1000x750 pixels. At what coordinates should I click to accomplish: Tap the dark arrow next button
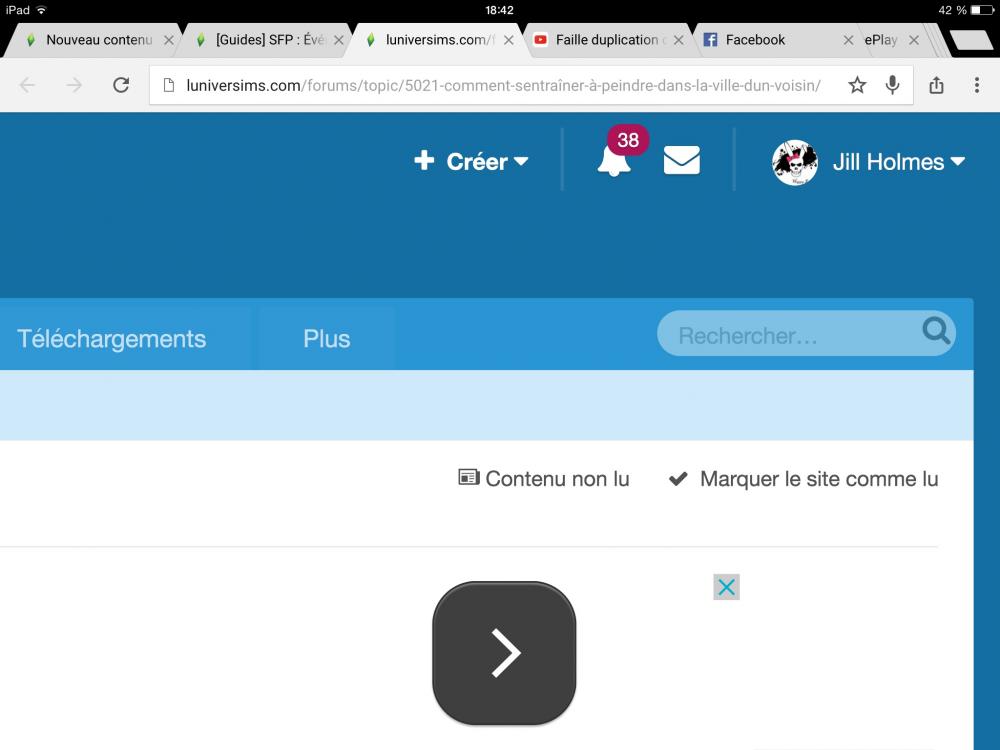tap(504, 653)
